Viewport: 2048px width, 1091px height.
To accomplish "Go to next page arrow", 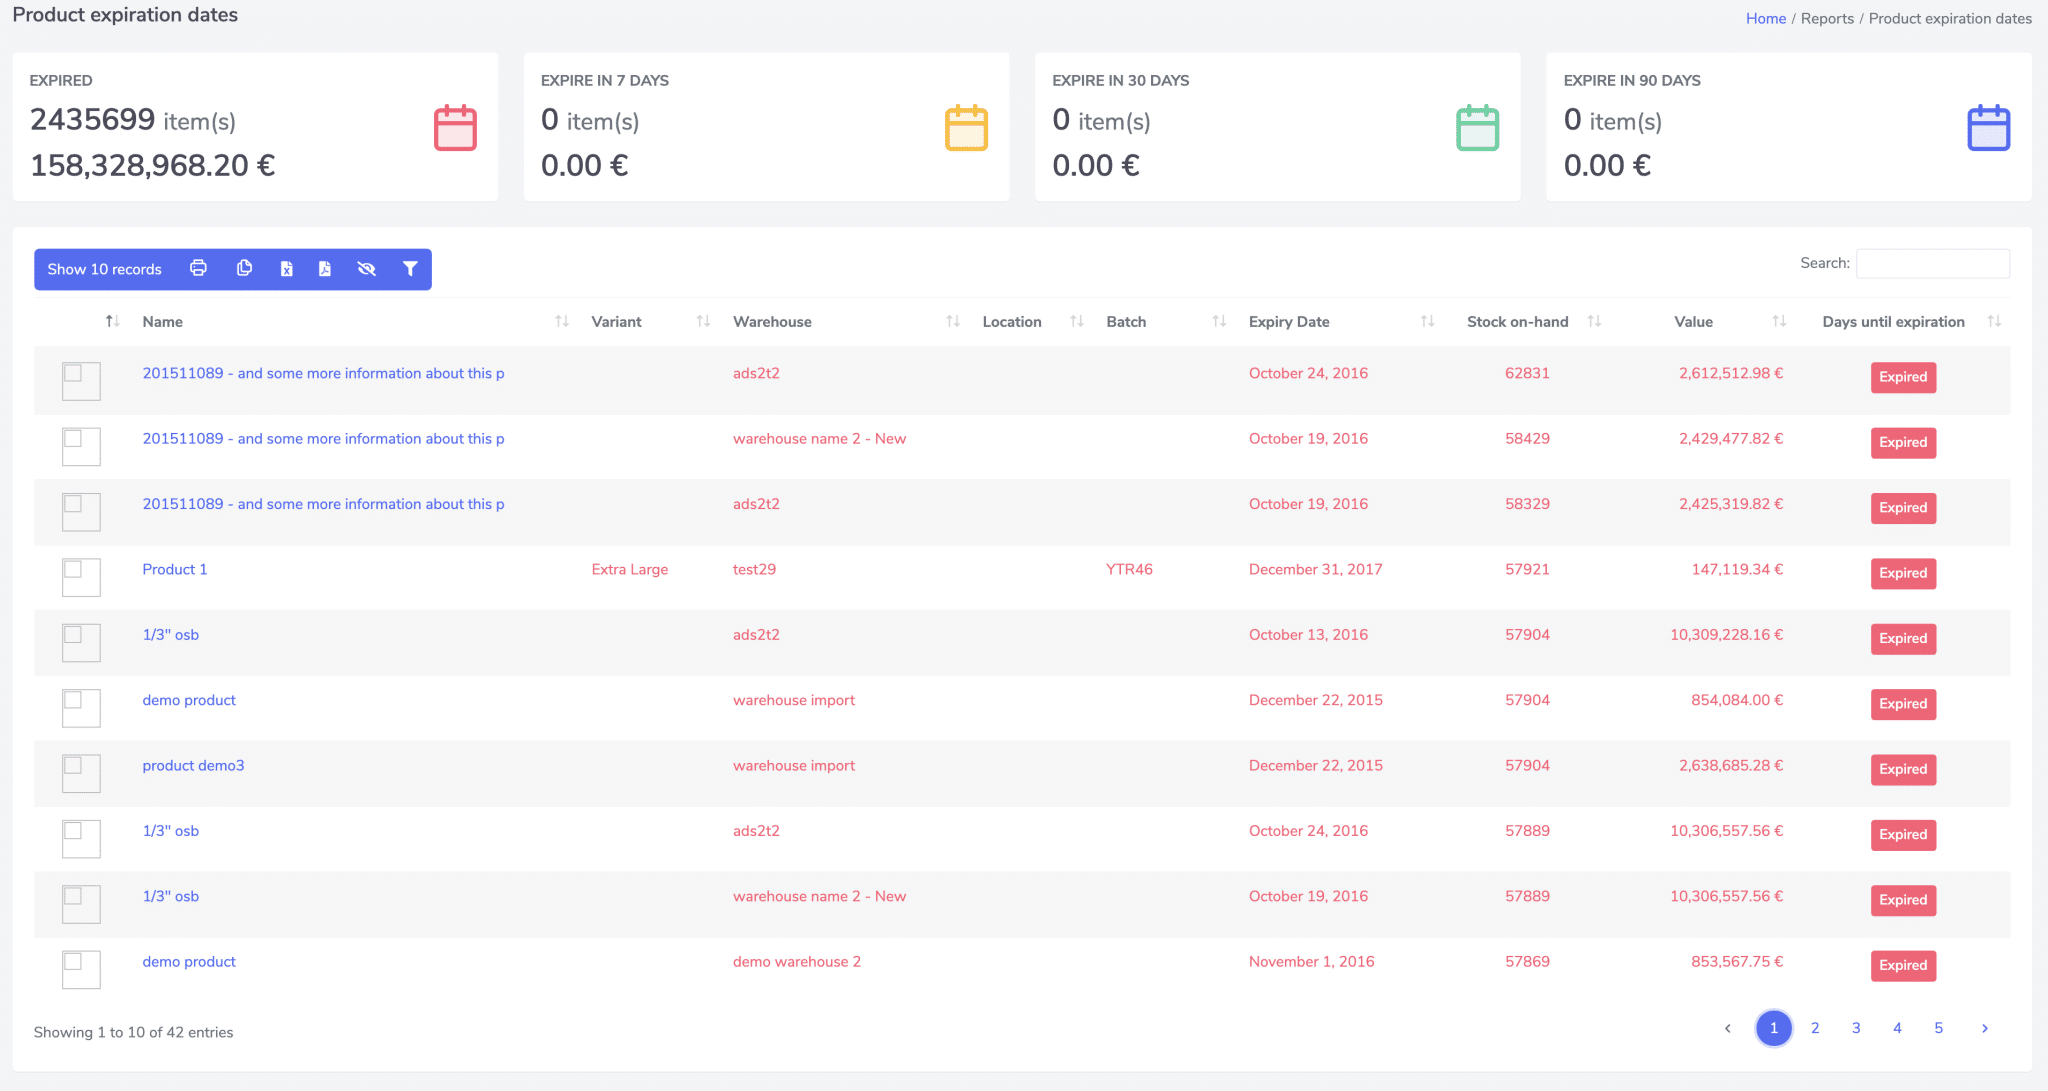I will click(1985, 1028).
